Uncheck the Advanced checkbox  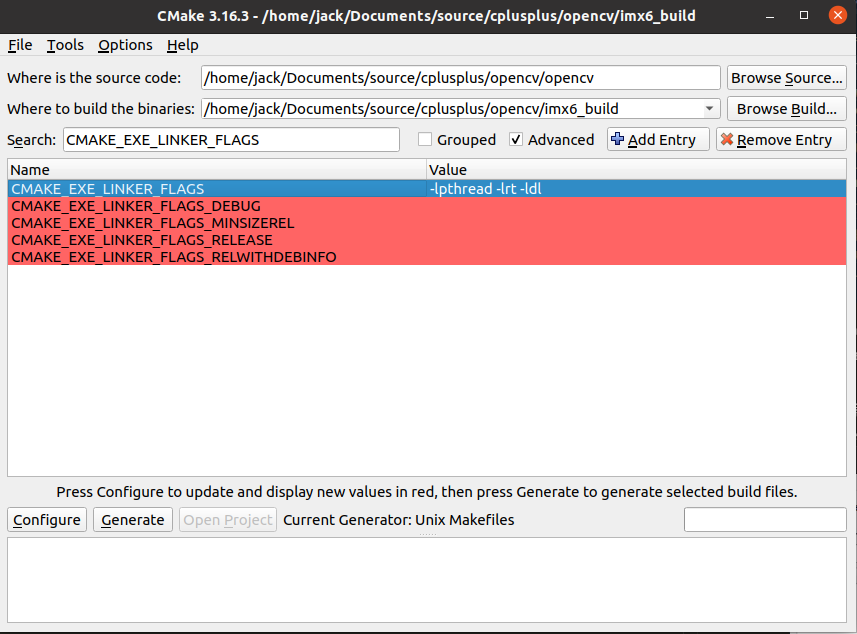(x=515, y=139)
